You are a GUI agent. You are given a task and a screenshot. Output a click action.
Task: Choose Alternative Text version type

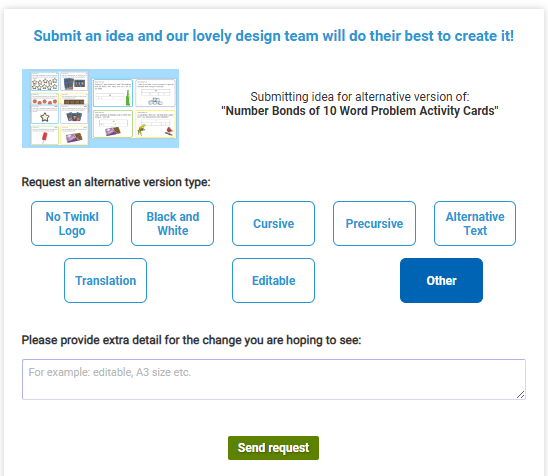pos(475,224)
